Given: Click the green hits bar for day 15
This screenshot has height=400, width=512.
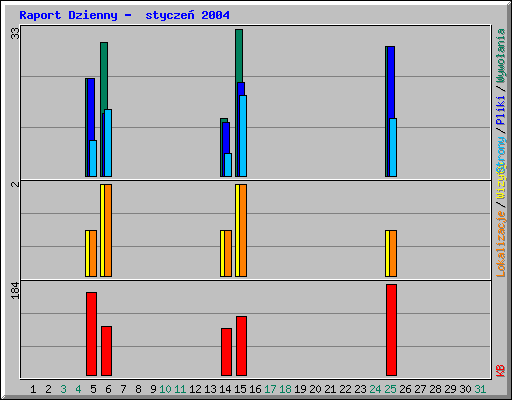Looking at the screenshot, I should click(239, 56).
